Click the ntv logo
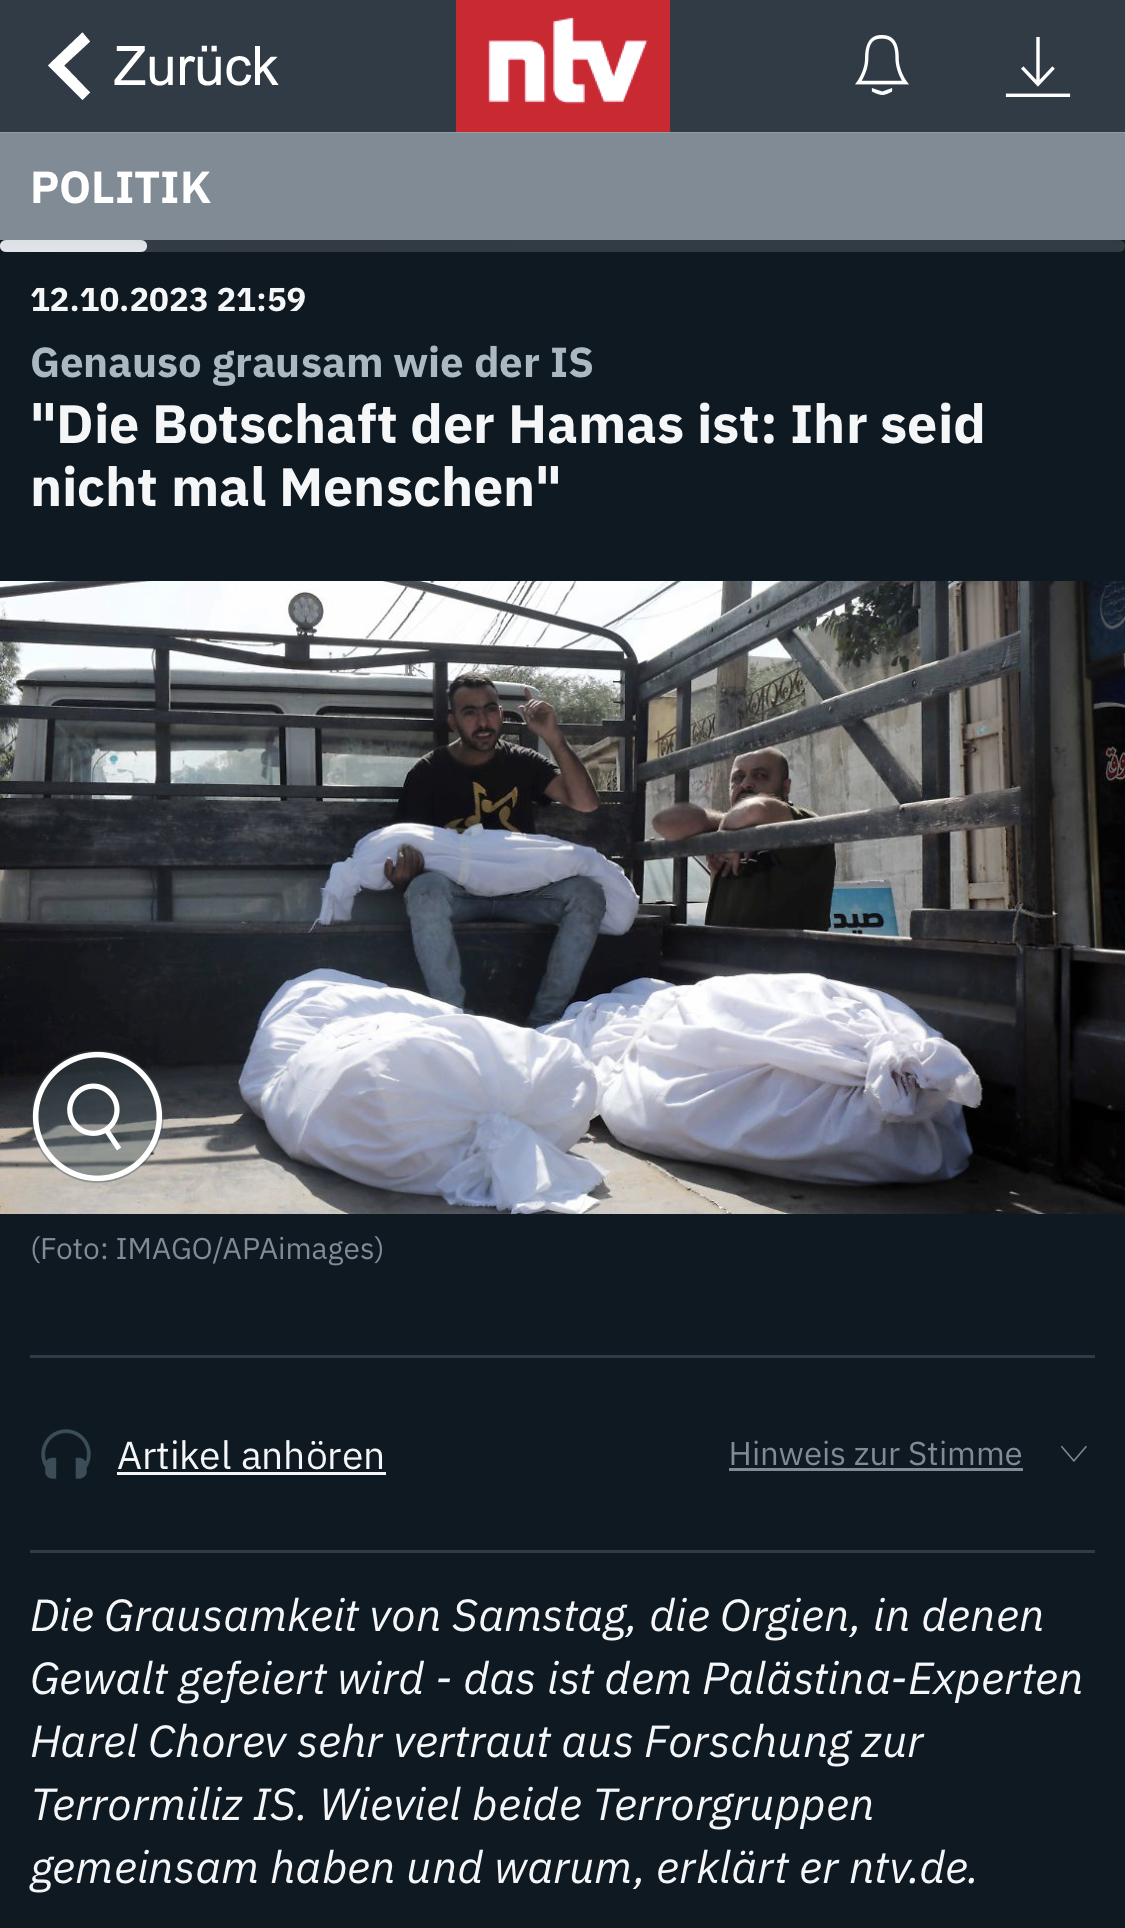Viewport: 1125px width, 1928px height. pyautogui.click(x=563, y=66)
